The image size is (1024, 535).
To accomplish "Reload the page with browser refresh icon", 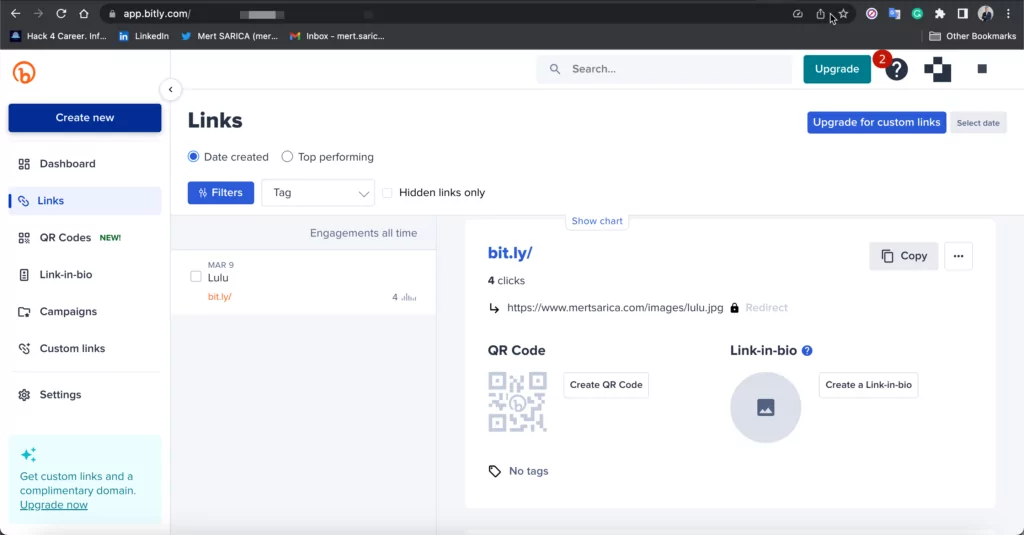I will point(61,13).
